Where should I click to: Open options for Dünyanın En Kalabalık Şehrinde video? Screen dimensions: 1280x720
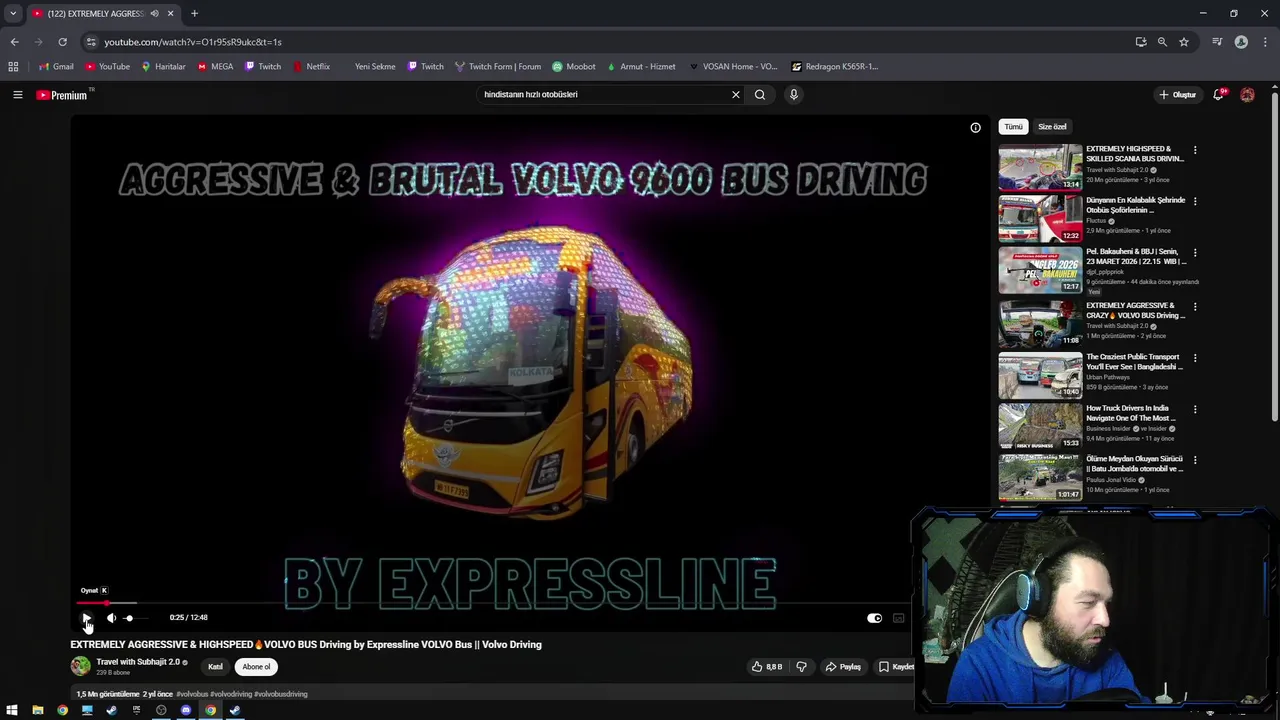pyautogui.click(x=1194, y=202)
